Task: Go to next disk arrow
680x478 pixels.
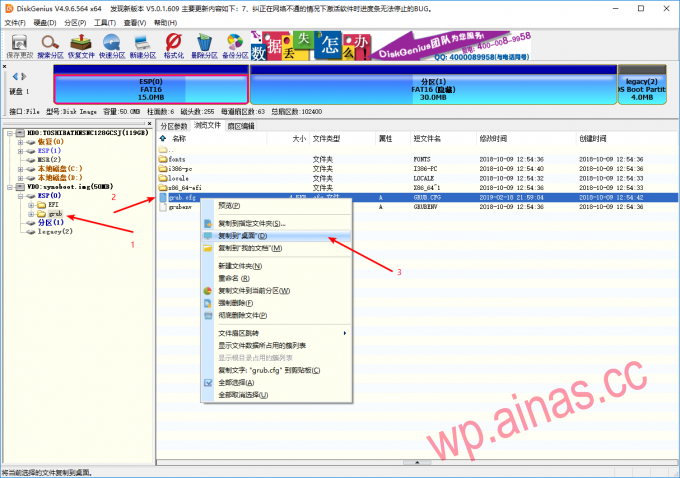Action: tap(24, 76)
